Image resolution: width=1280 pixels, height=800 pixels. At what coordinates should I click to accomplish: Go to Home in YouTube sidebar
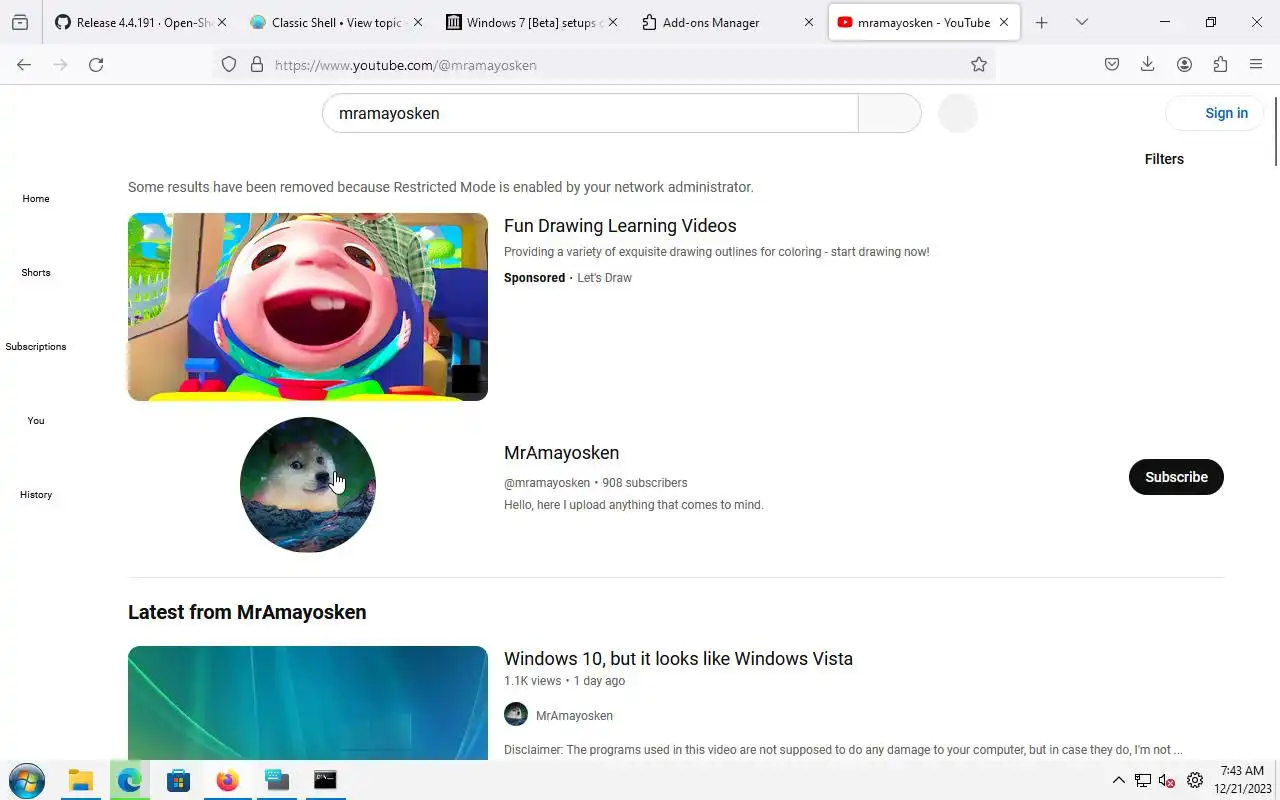(x=36, y=198)
